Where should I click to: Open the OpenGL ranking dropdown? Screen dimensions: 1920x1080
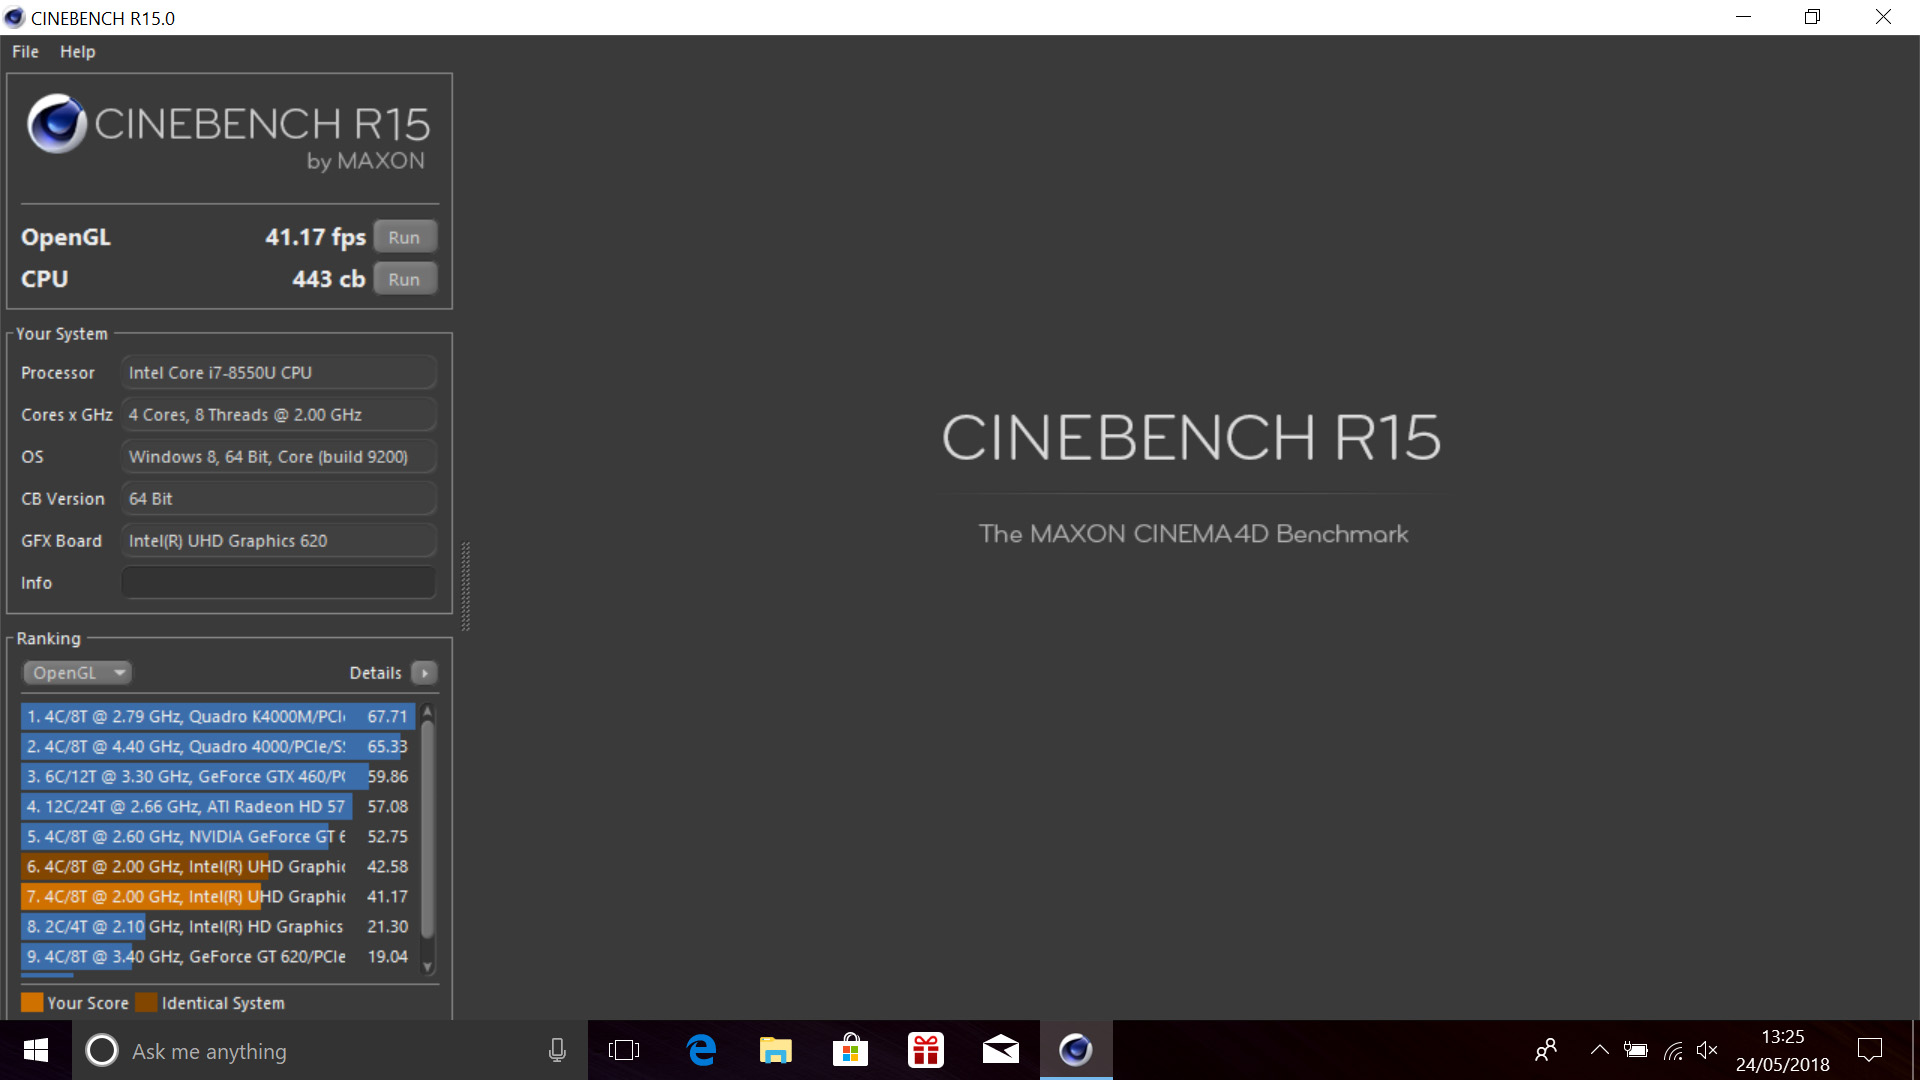click(78, 673)
